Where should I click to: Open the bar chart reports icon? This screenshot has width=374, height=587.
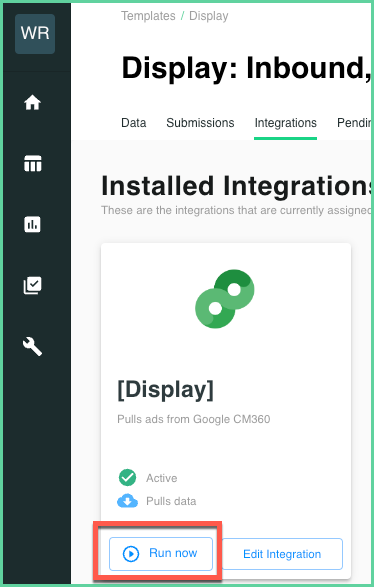coord(33,224)
